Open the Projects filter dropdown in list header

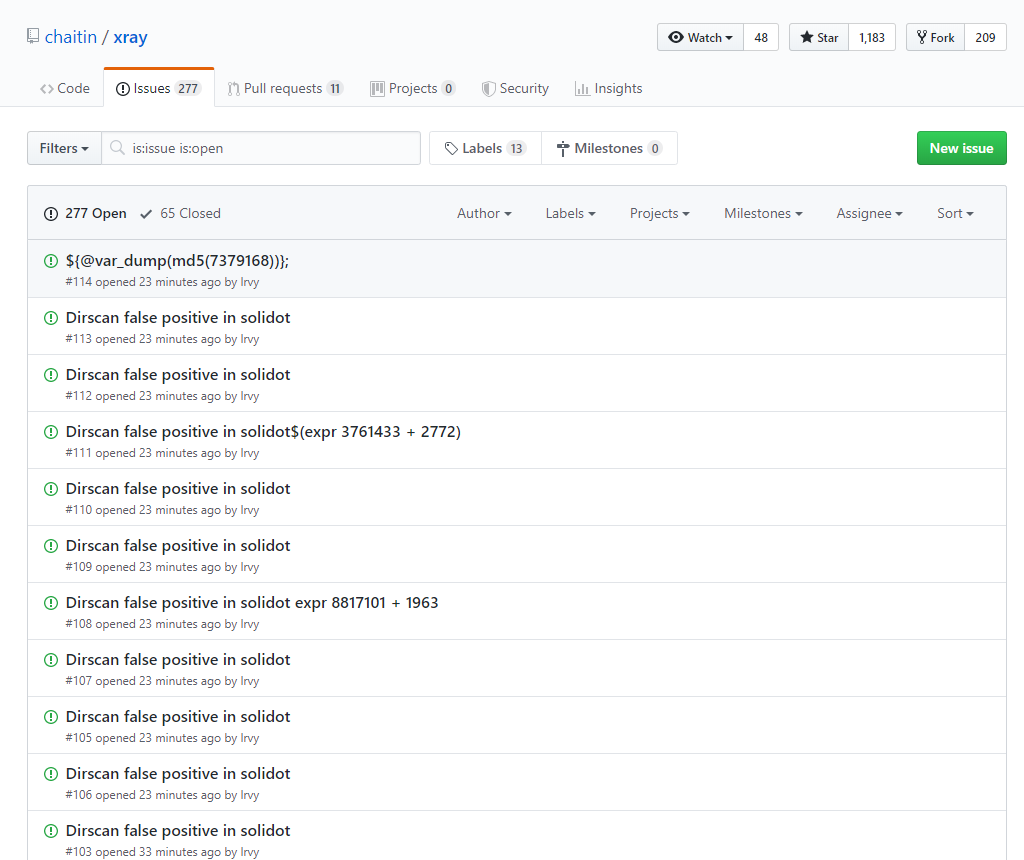660,214
